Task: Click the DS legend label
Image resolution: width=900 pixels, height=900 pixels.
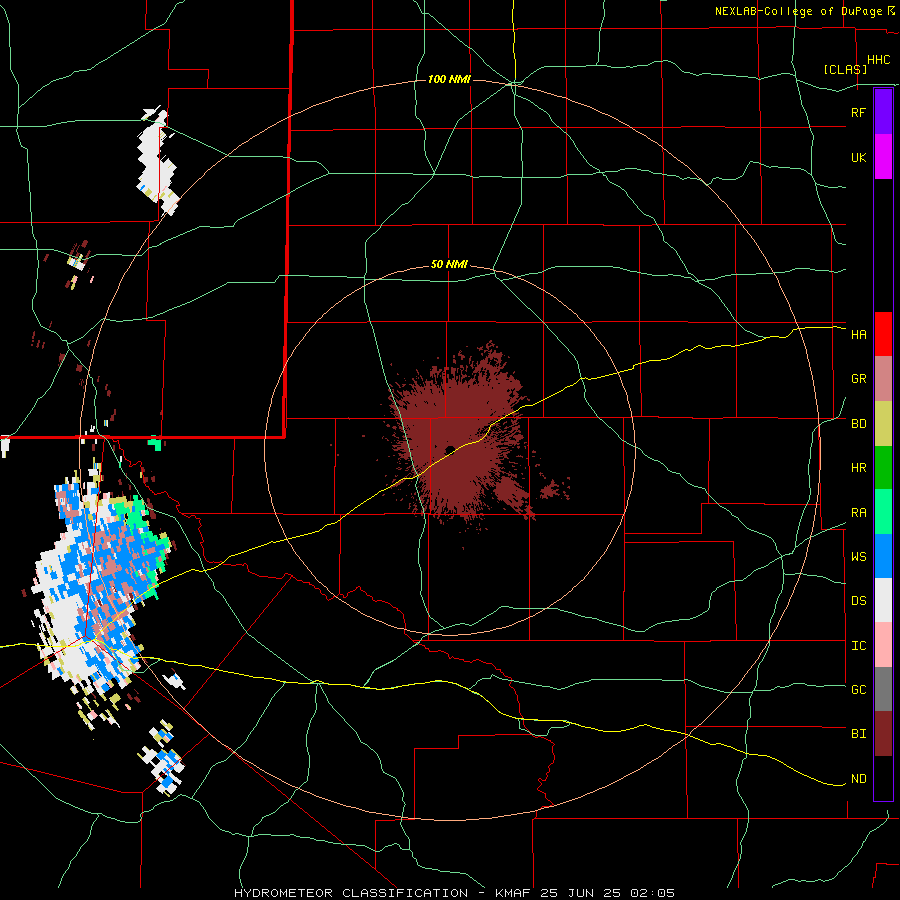Action: point(858,601)
